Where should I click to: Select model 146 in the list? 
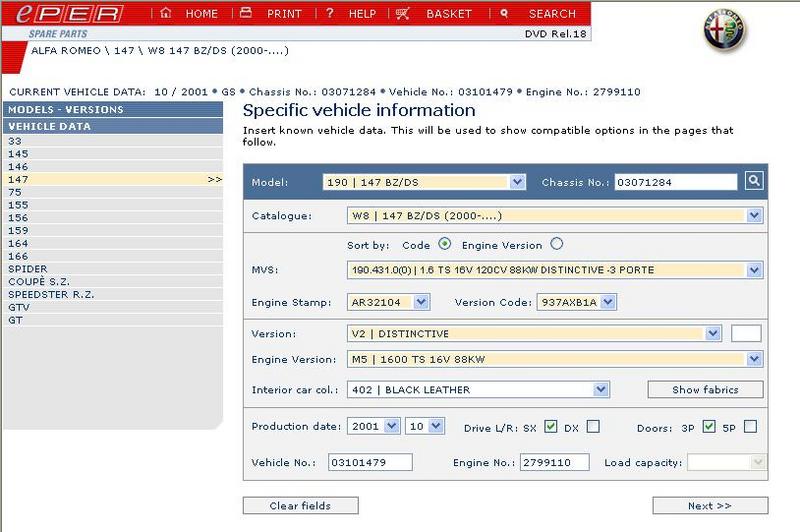click(113, 167)
